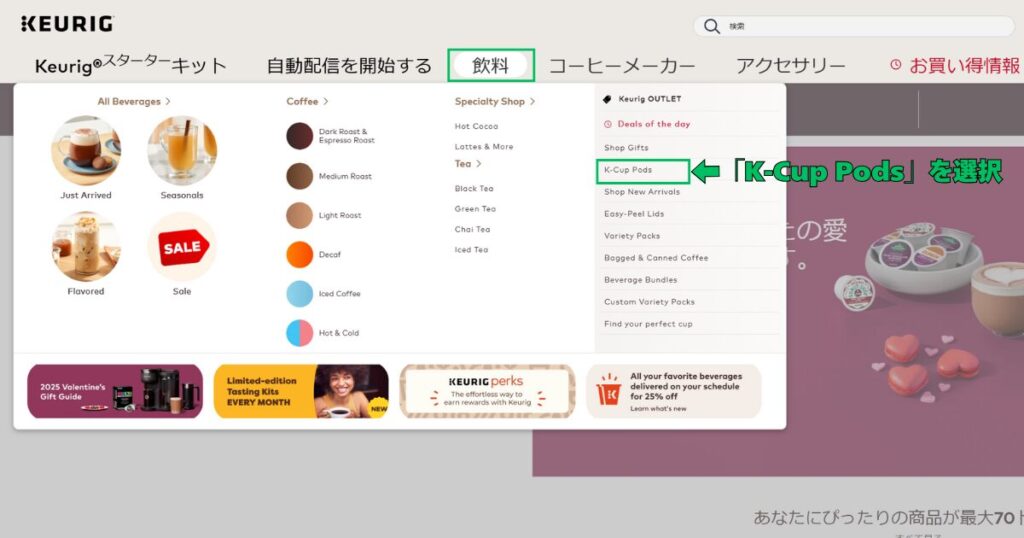Click the Keurig logo
This screenshot has width=1024, height=538.
(67, 24)
